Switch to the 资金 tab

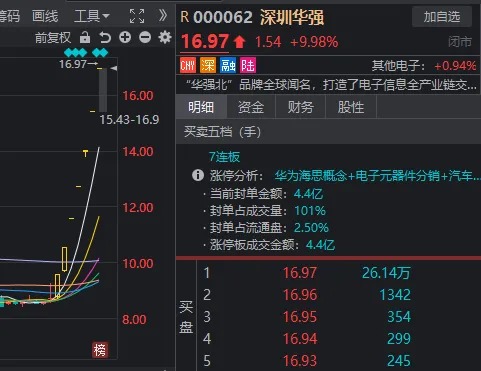coord(251,107)
